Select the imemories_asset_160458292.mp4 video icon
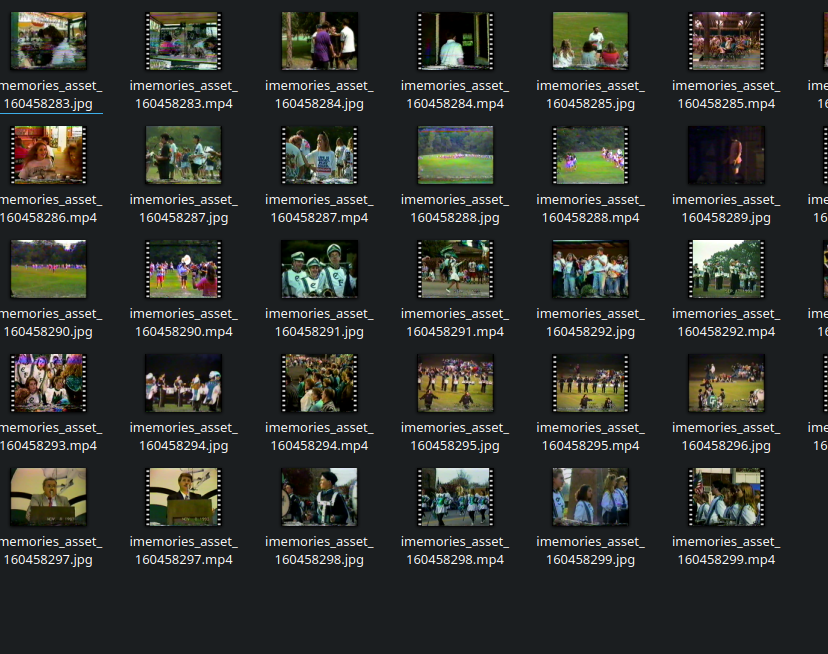The height and width of the screenshot is (654, 828). click(x=726, y=269)
